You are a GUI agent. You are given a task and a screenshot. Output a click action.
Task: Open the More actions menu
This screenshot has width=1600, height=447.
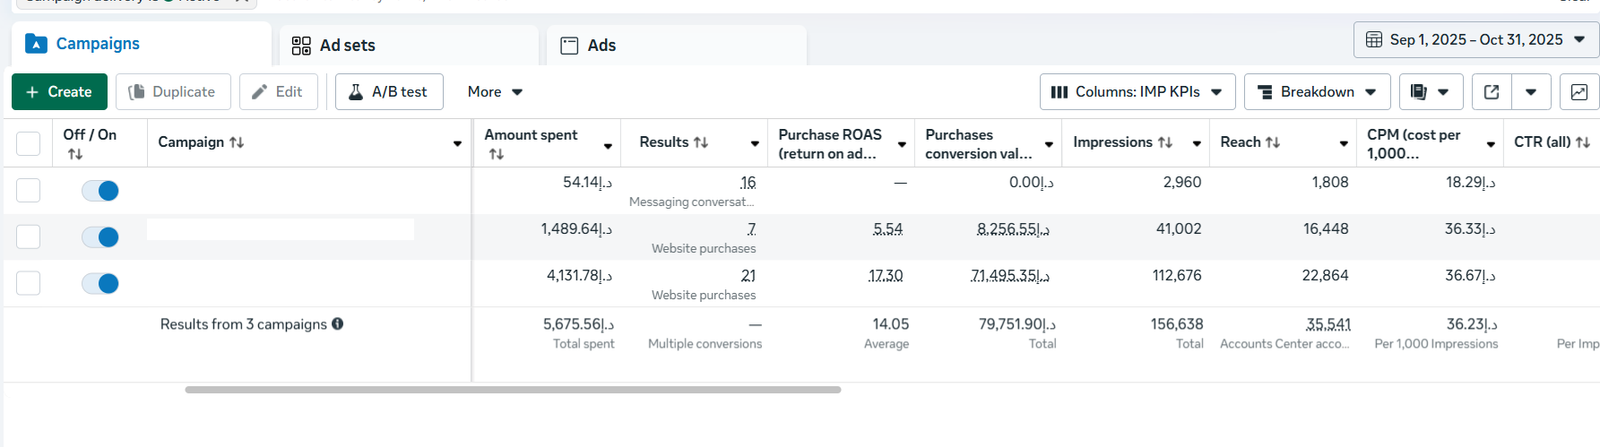(495, 92)
